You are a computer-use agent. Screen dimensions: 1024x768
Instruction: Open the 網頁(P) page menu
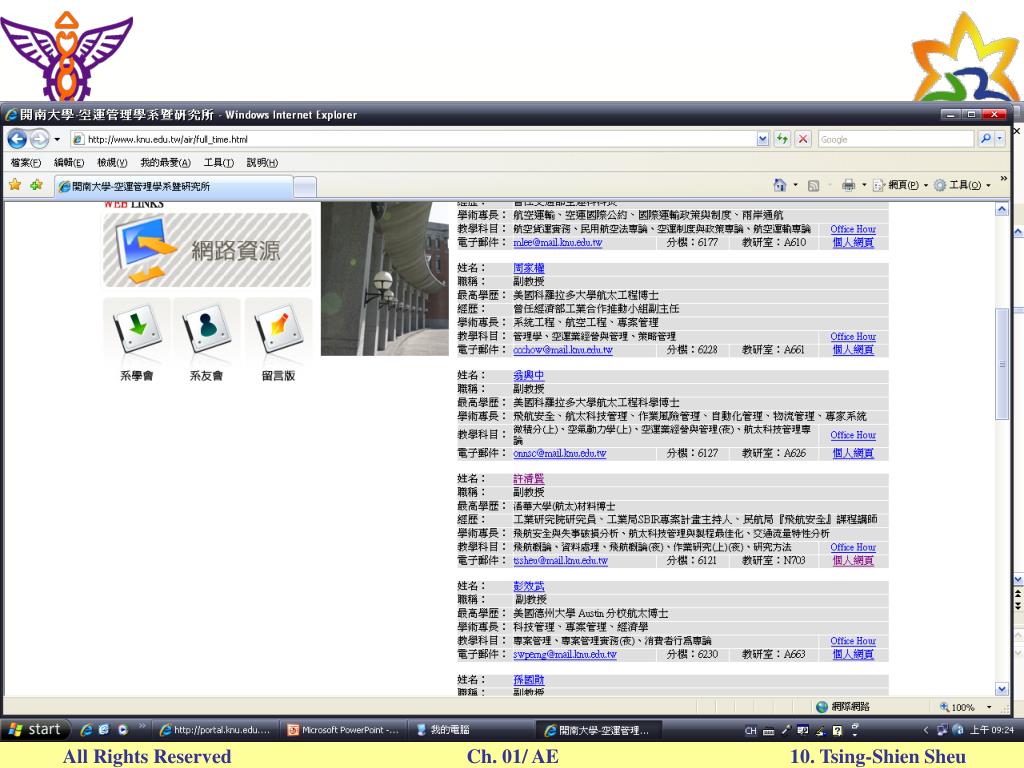pyautogui.click(x=901, y=185)
